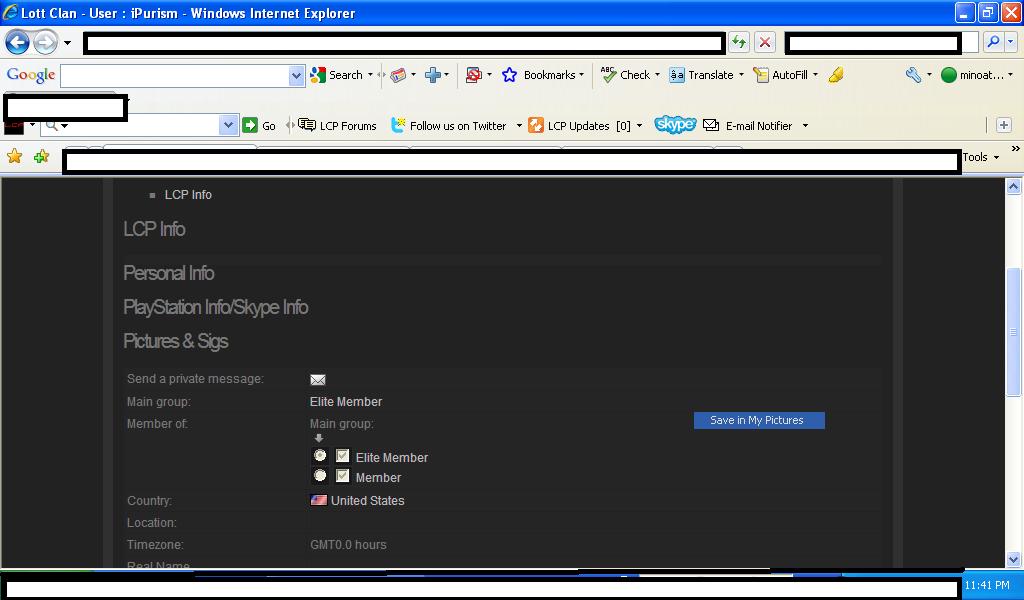The width and height of the screenshot is (1024, 600).
Task: Toggle the Member group checkbox
Action: [x=343, y=476]
